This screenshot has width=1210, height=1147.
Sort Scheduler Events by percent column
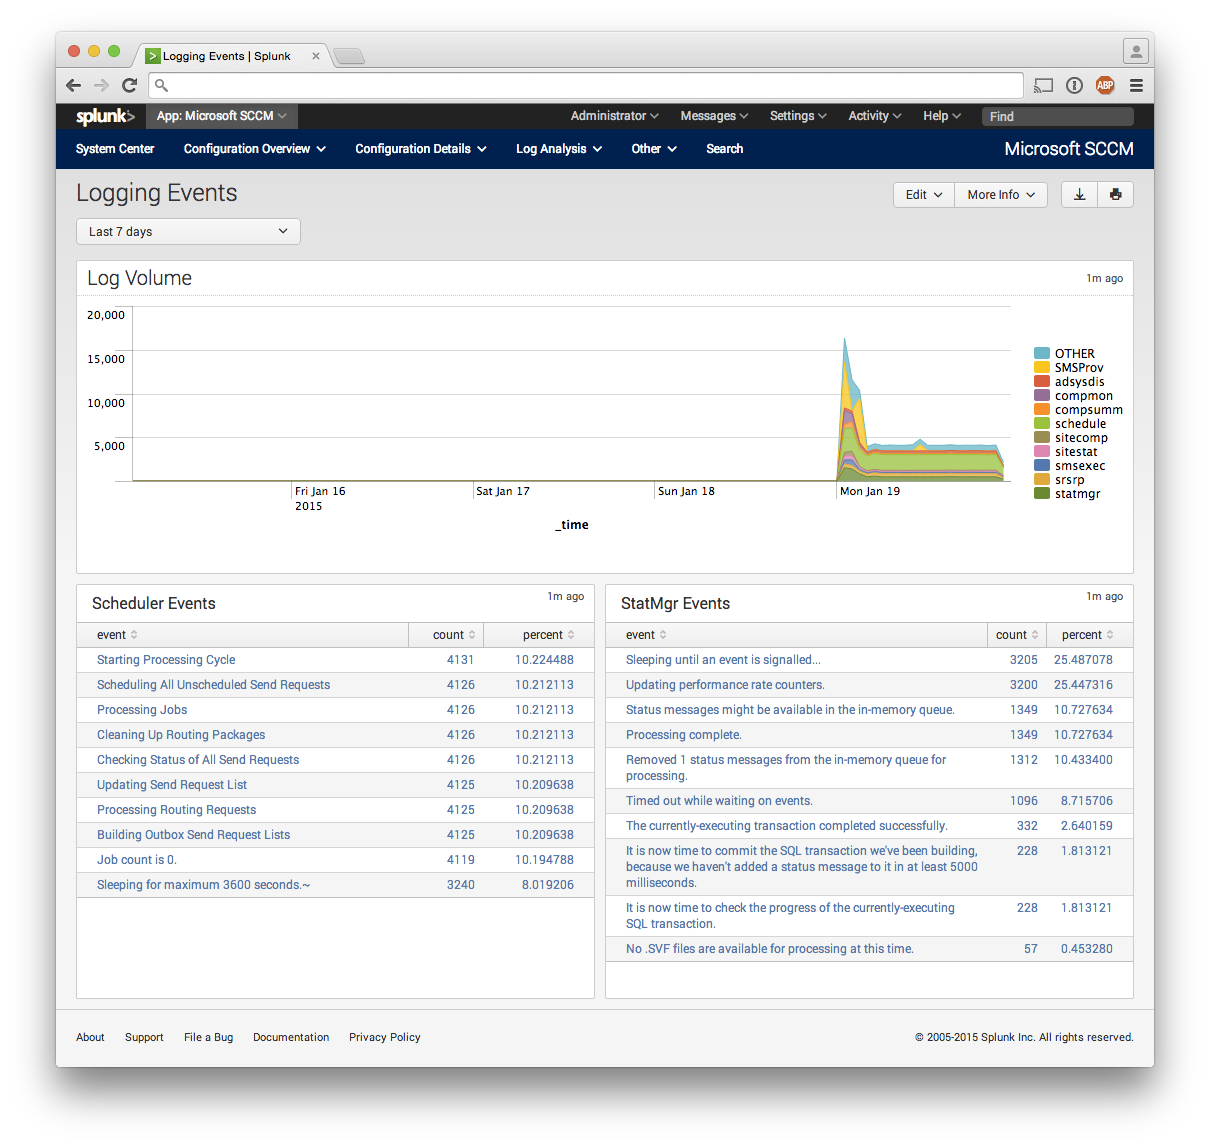click(548, 635)
